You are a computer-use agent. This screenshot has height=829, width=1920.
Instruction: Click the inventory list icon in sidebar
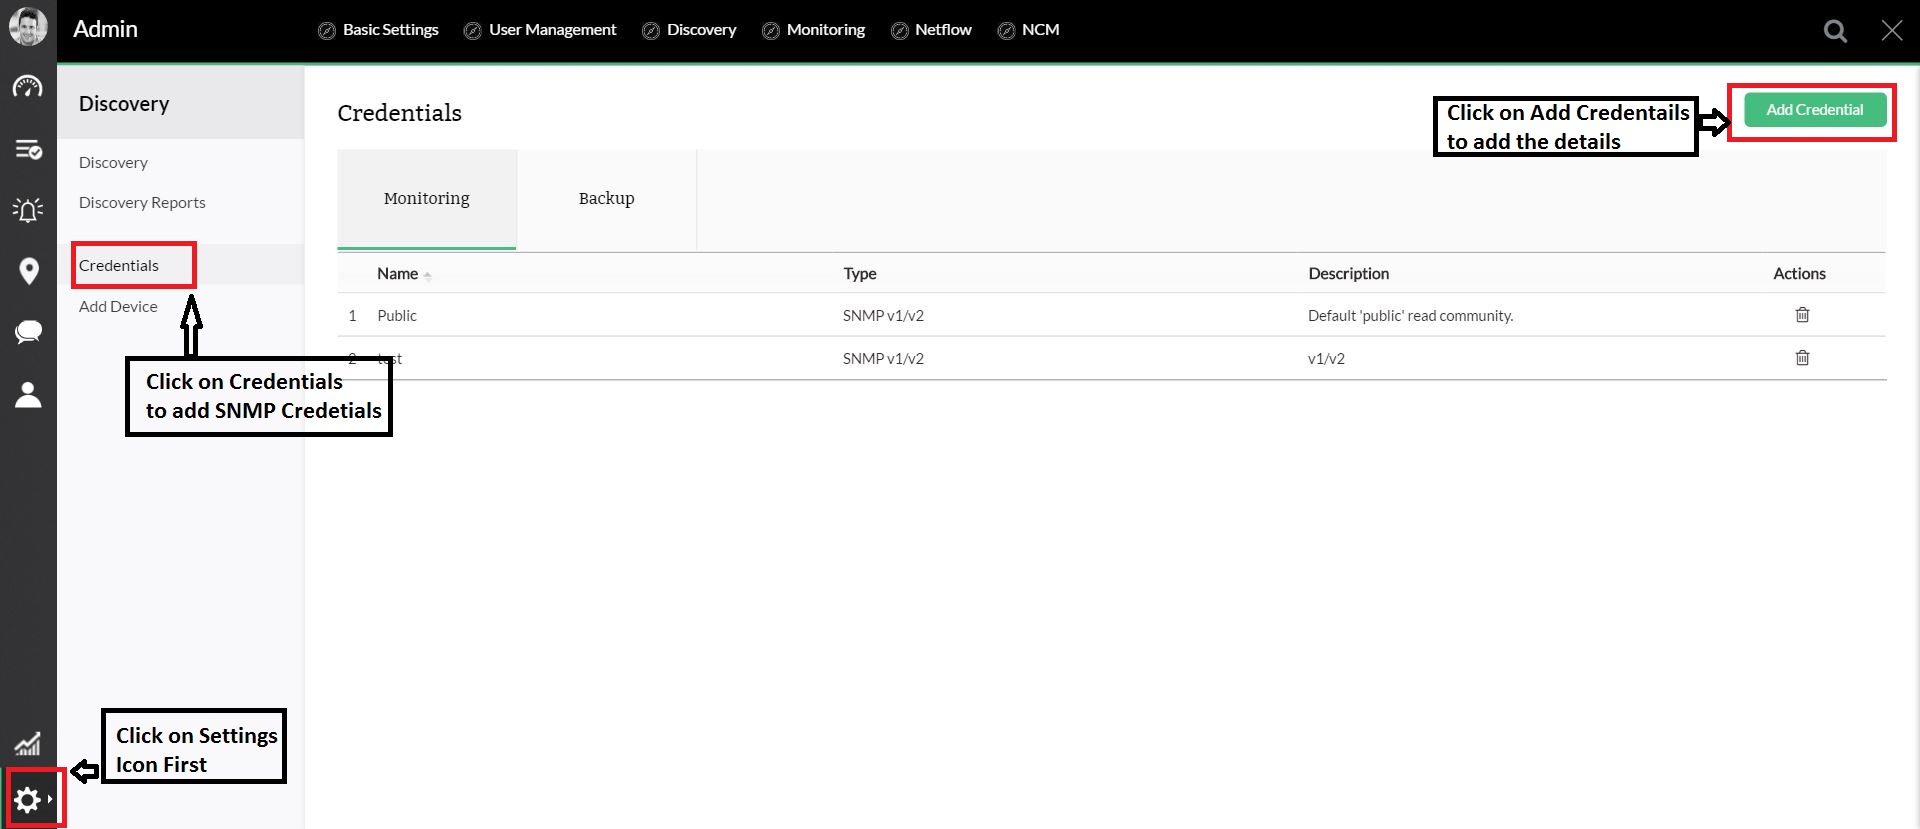28,149
